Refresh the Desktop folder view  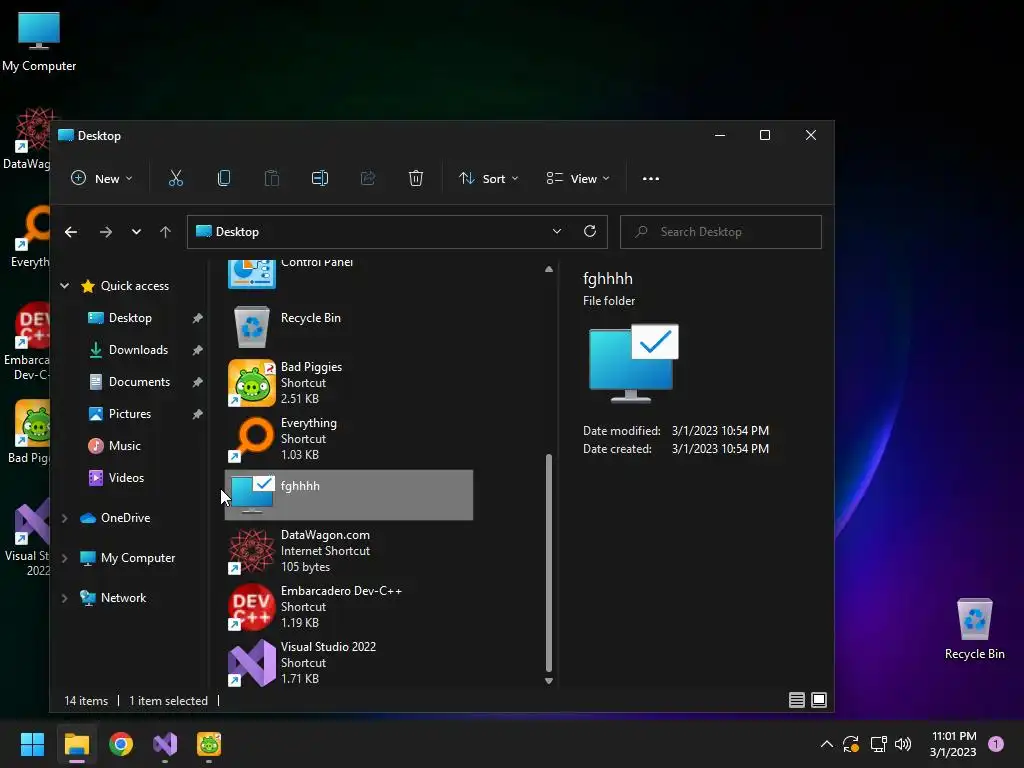pyautogui.click(x=590, y=231)
